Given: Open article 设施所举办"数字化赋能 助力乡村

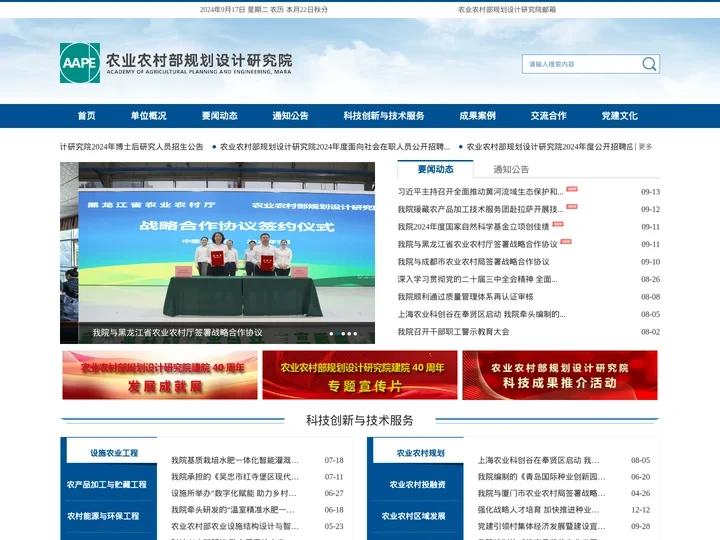Looking at the screenshot, I should pos(234,493).
